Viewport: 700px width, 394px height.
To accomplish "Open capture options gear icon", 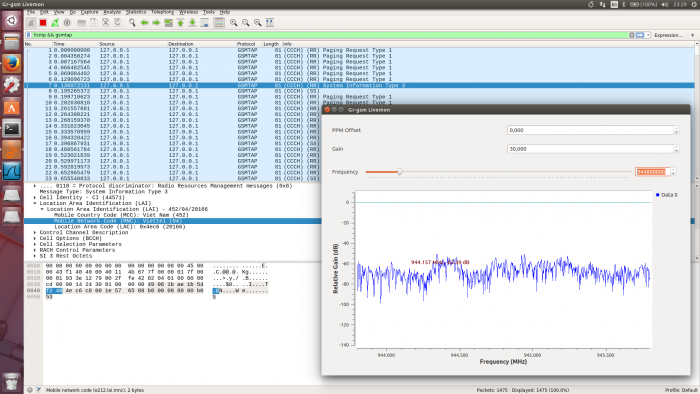I will (x=67, y=23).
